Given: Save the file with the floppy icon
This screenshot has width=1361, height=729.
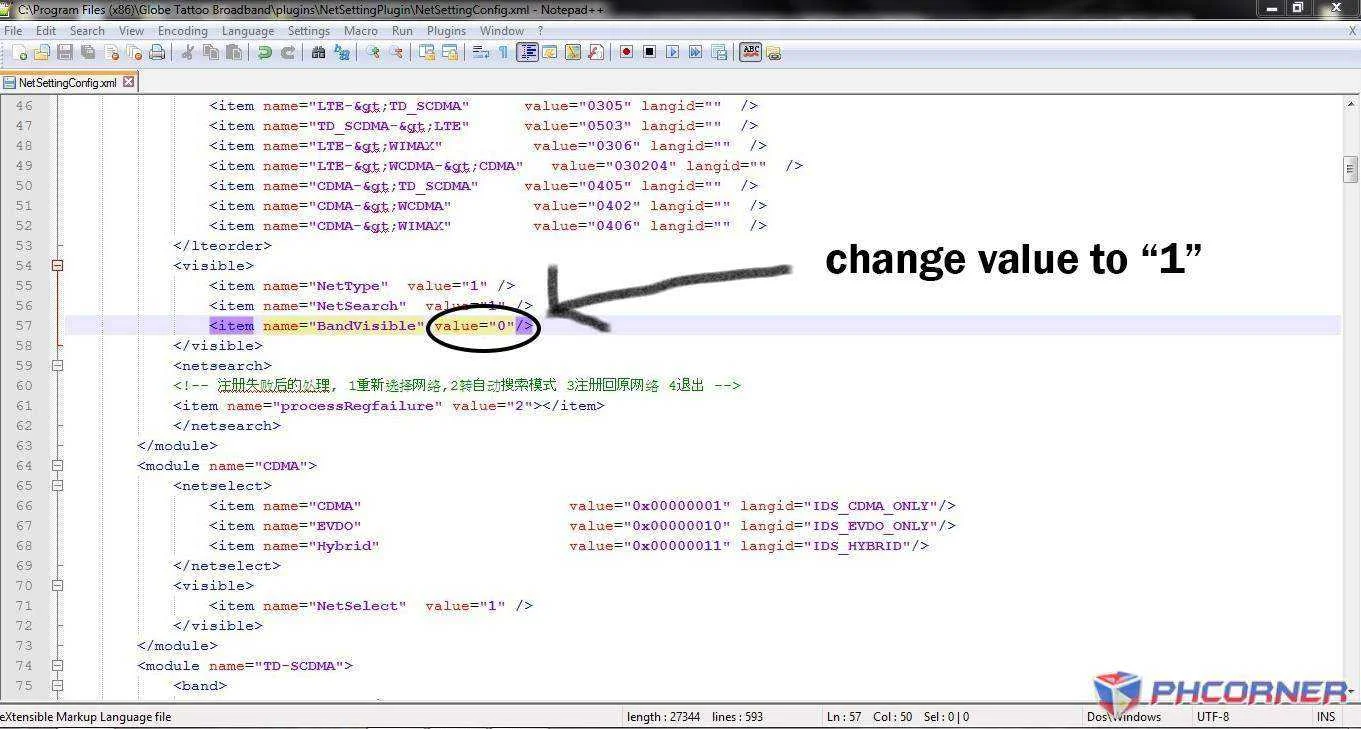Looking at the screenshot, I should click(65, 52).
